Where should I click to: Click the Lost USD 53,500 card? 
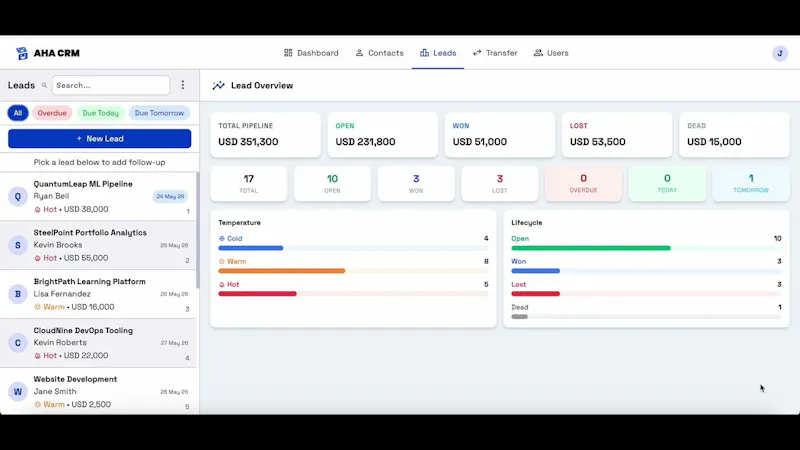617,135
